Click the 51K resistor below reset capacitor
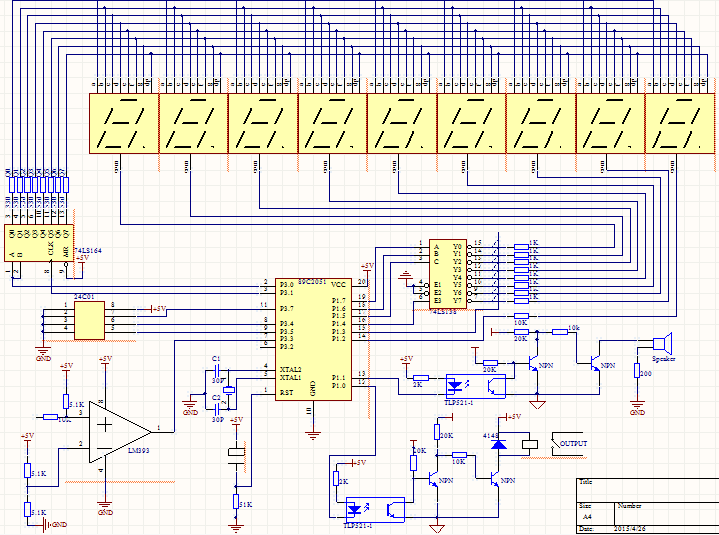The image size is (719, 535). [236, 501]
